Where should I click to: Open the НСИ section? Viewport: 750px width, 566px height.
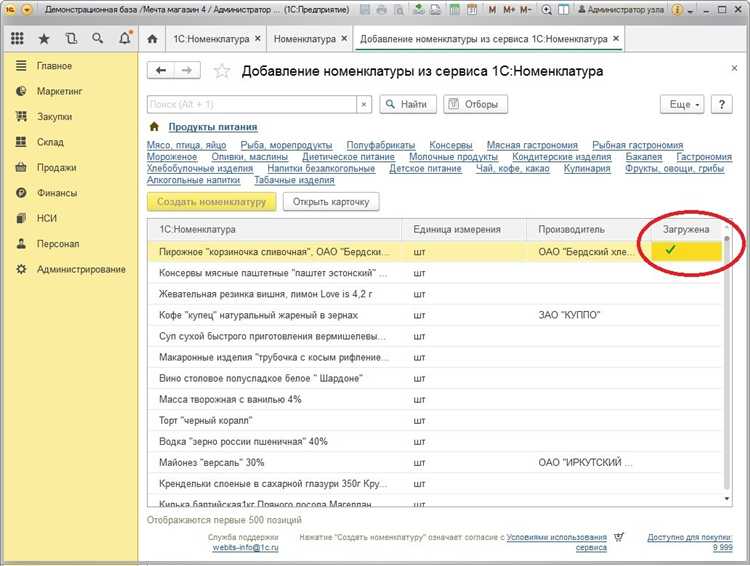point(46,218)
